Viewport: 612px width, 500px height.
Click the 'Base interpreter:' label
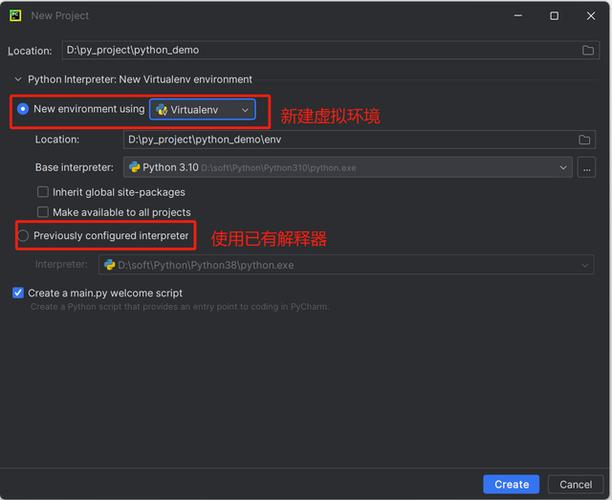(74, 167)
